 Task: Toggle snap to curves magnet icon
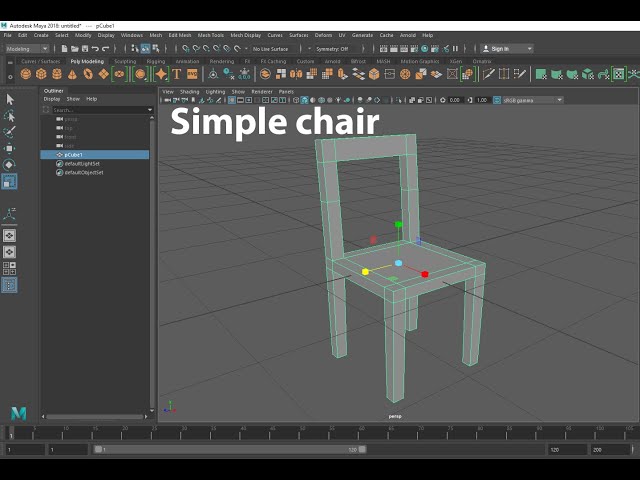pyautogui.click(x=196, y=49)
